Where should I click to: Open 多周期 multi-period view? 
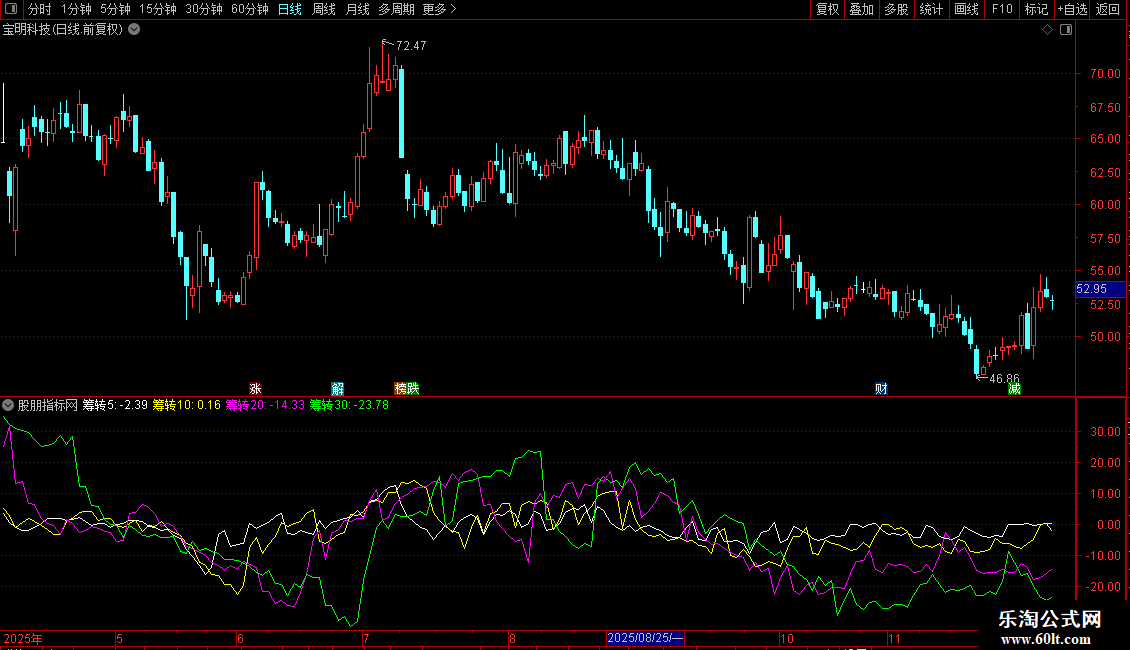click(396, 9)
